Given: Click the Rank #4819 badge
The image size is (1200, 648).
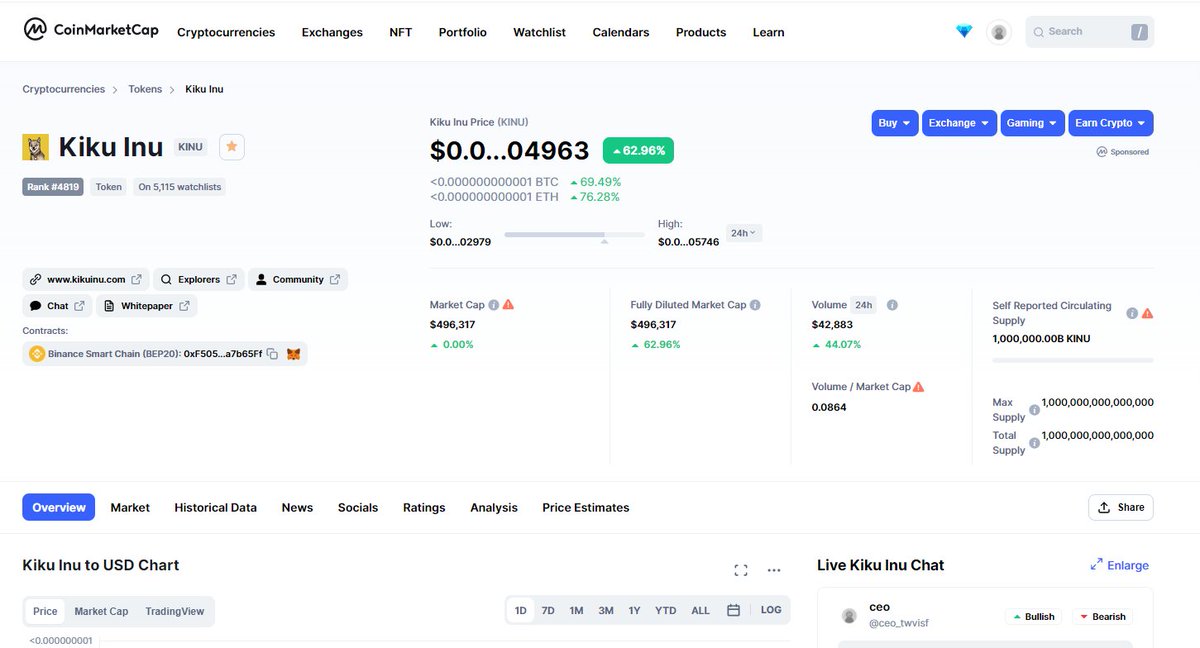Looking at the screenshot, I should [x=53, y=186].
